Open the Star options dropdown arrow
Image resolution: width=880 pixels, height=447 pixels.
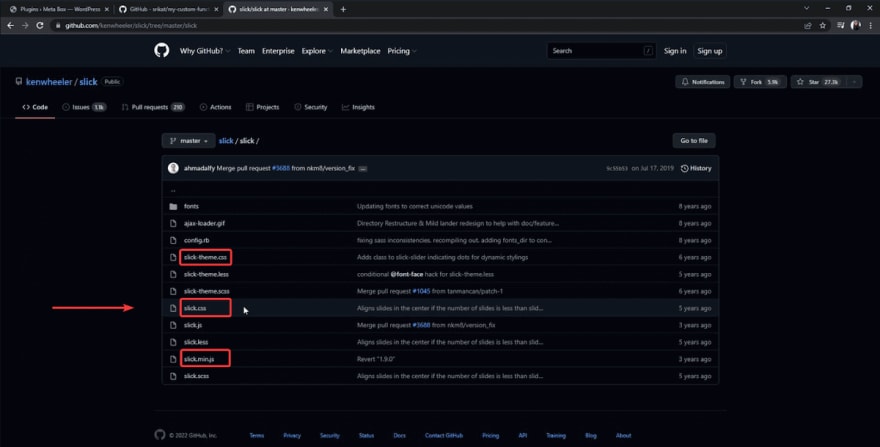coord(854,82)
